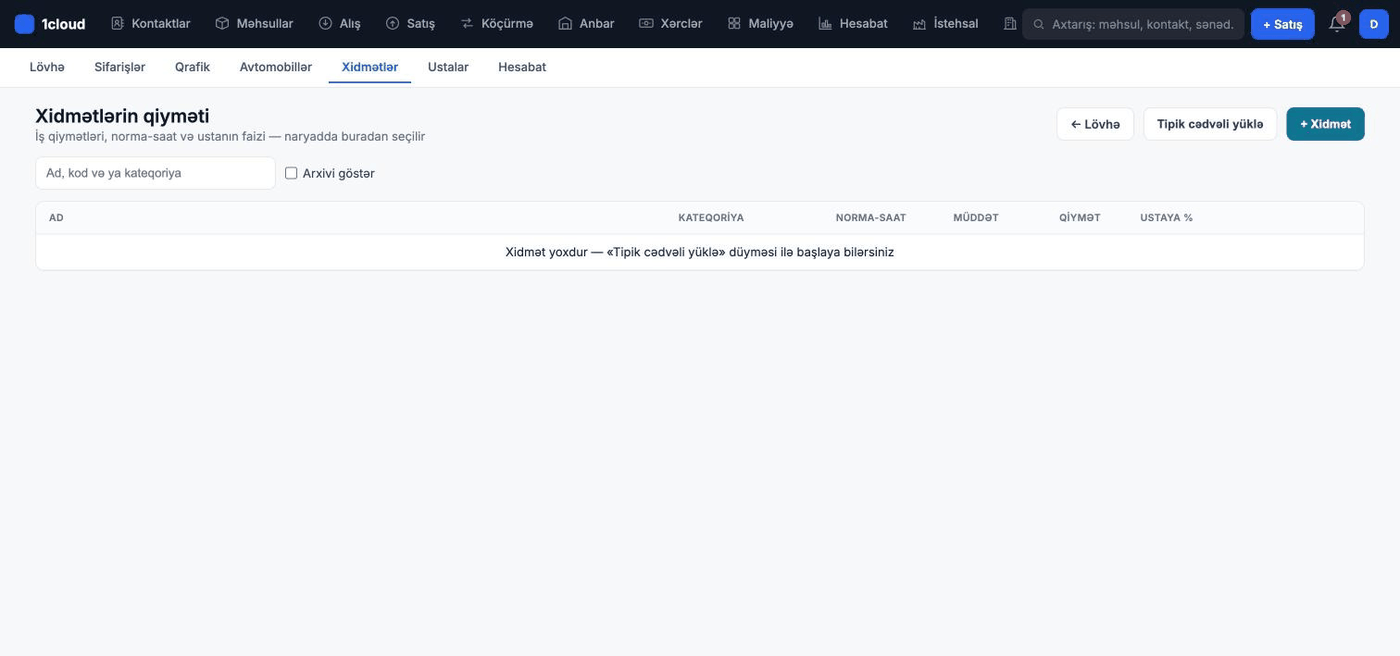Click the 1cloud logo icon
Screen dimensions: 1400x656
point(24,24)
